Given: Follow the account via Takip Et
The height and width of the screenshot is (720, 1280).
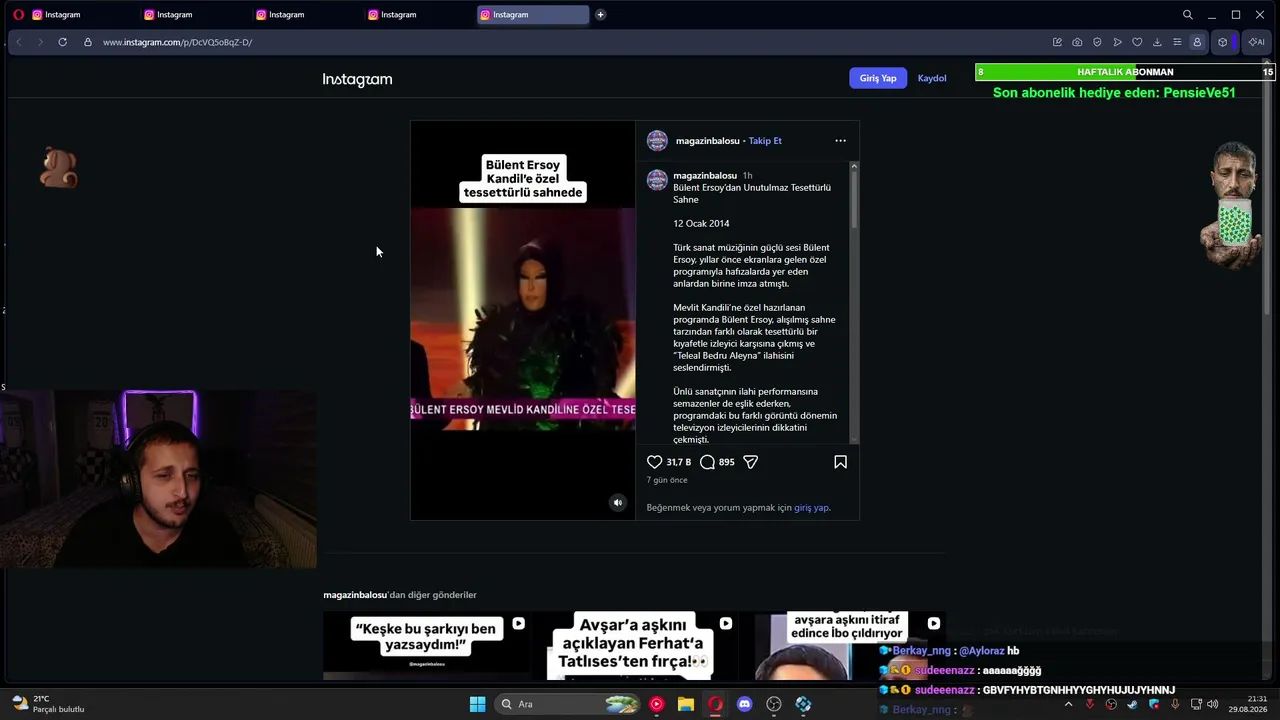Looking at the screenshot, I should [765, 141].
